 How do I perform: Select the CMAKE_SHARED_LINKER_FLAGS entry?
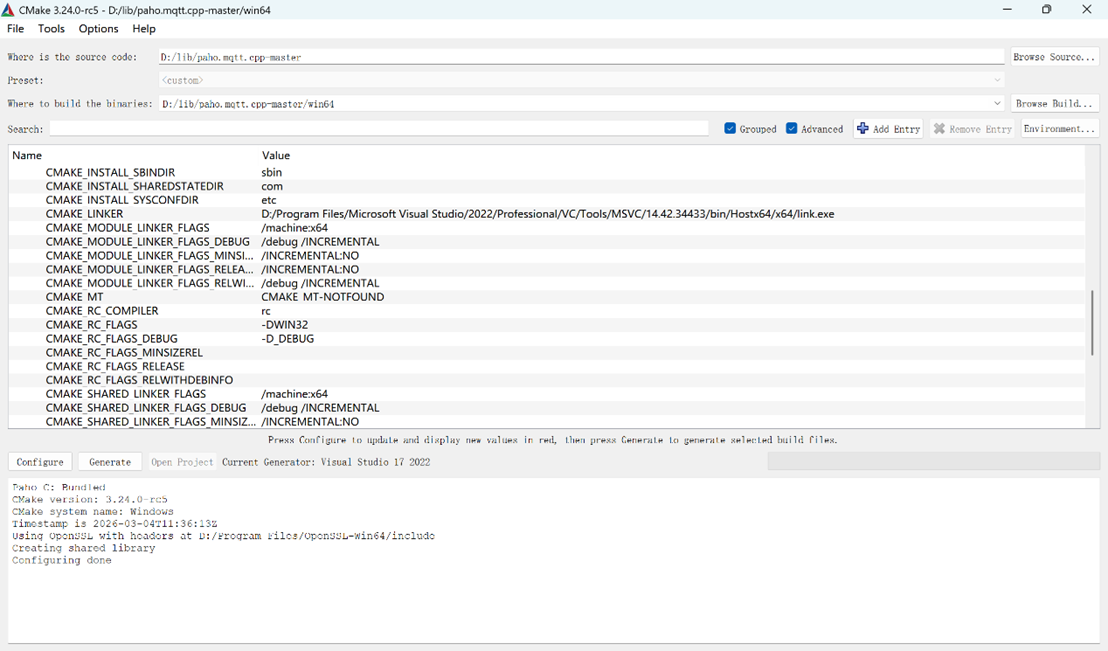pyautogui.click(x=126, y=394)
